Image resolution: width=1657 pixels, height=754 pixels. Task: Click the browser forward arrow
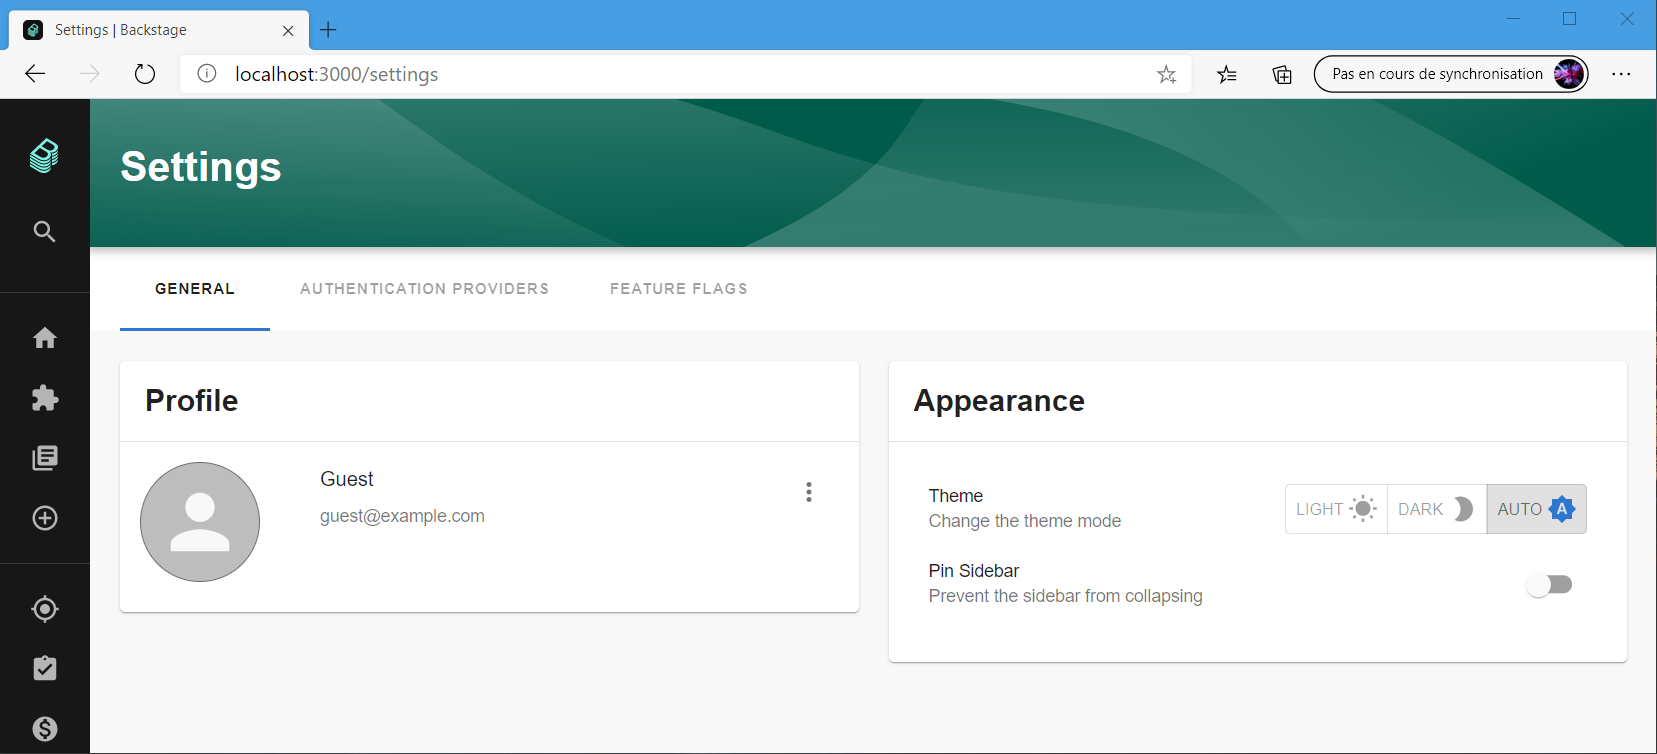pos(90,74)
